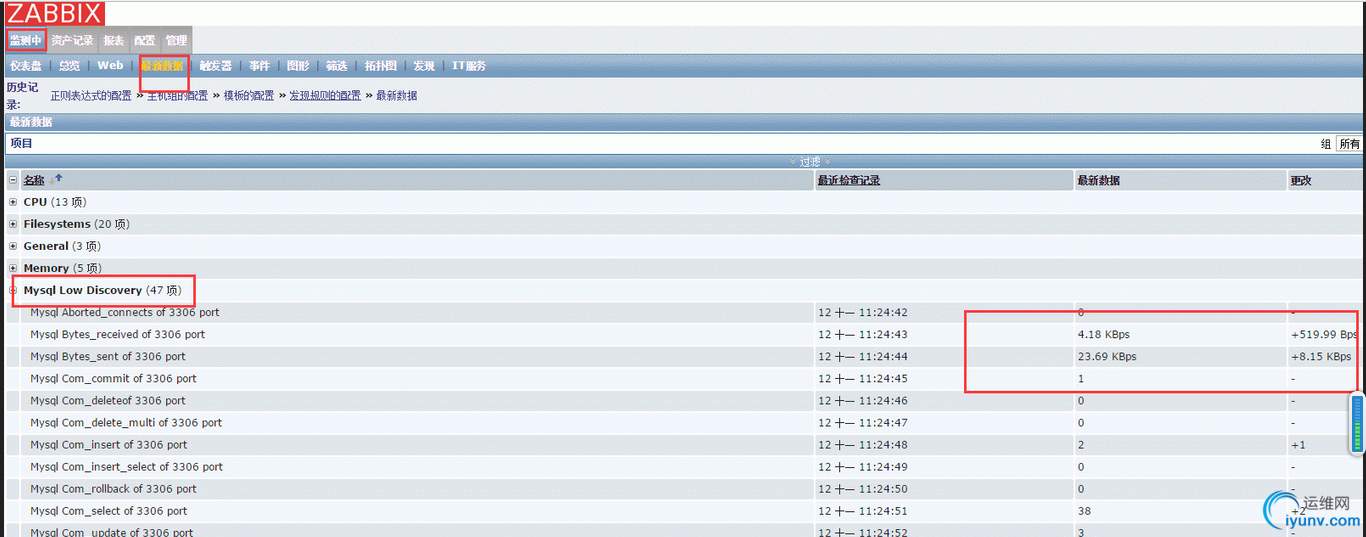
Task: Expand the CPU group
Action: click(13, 202)
